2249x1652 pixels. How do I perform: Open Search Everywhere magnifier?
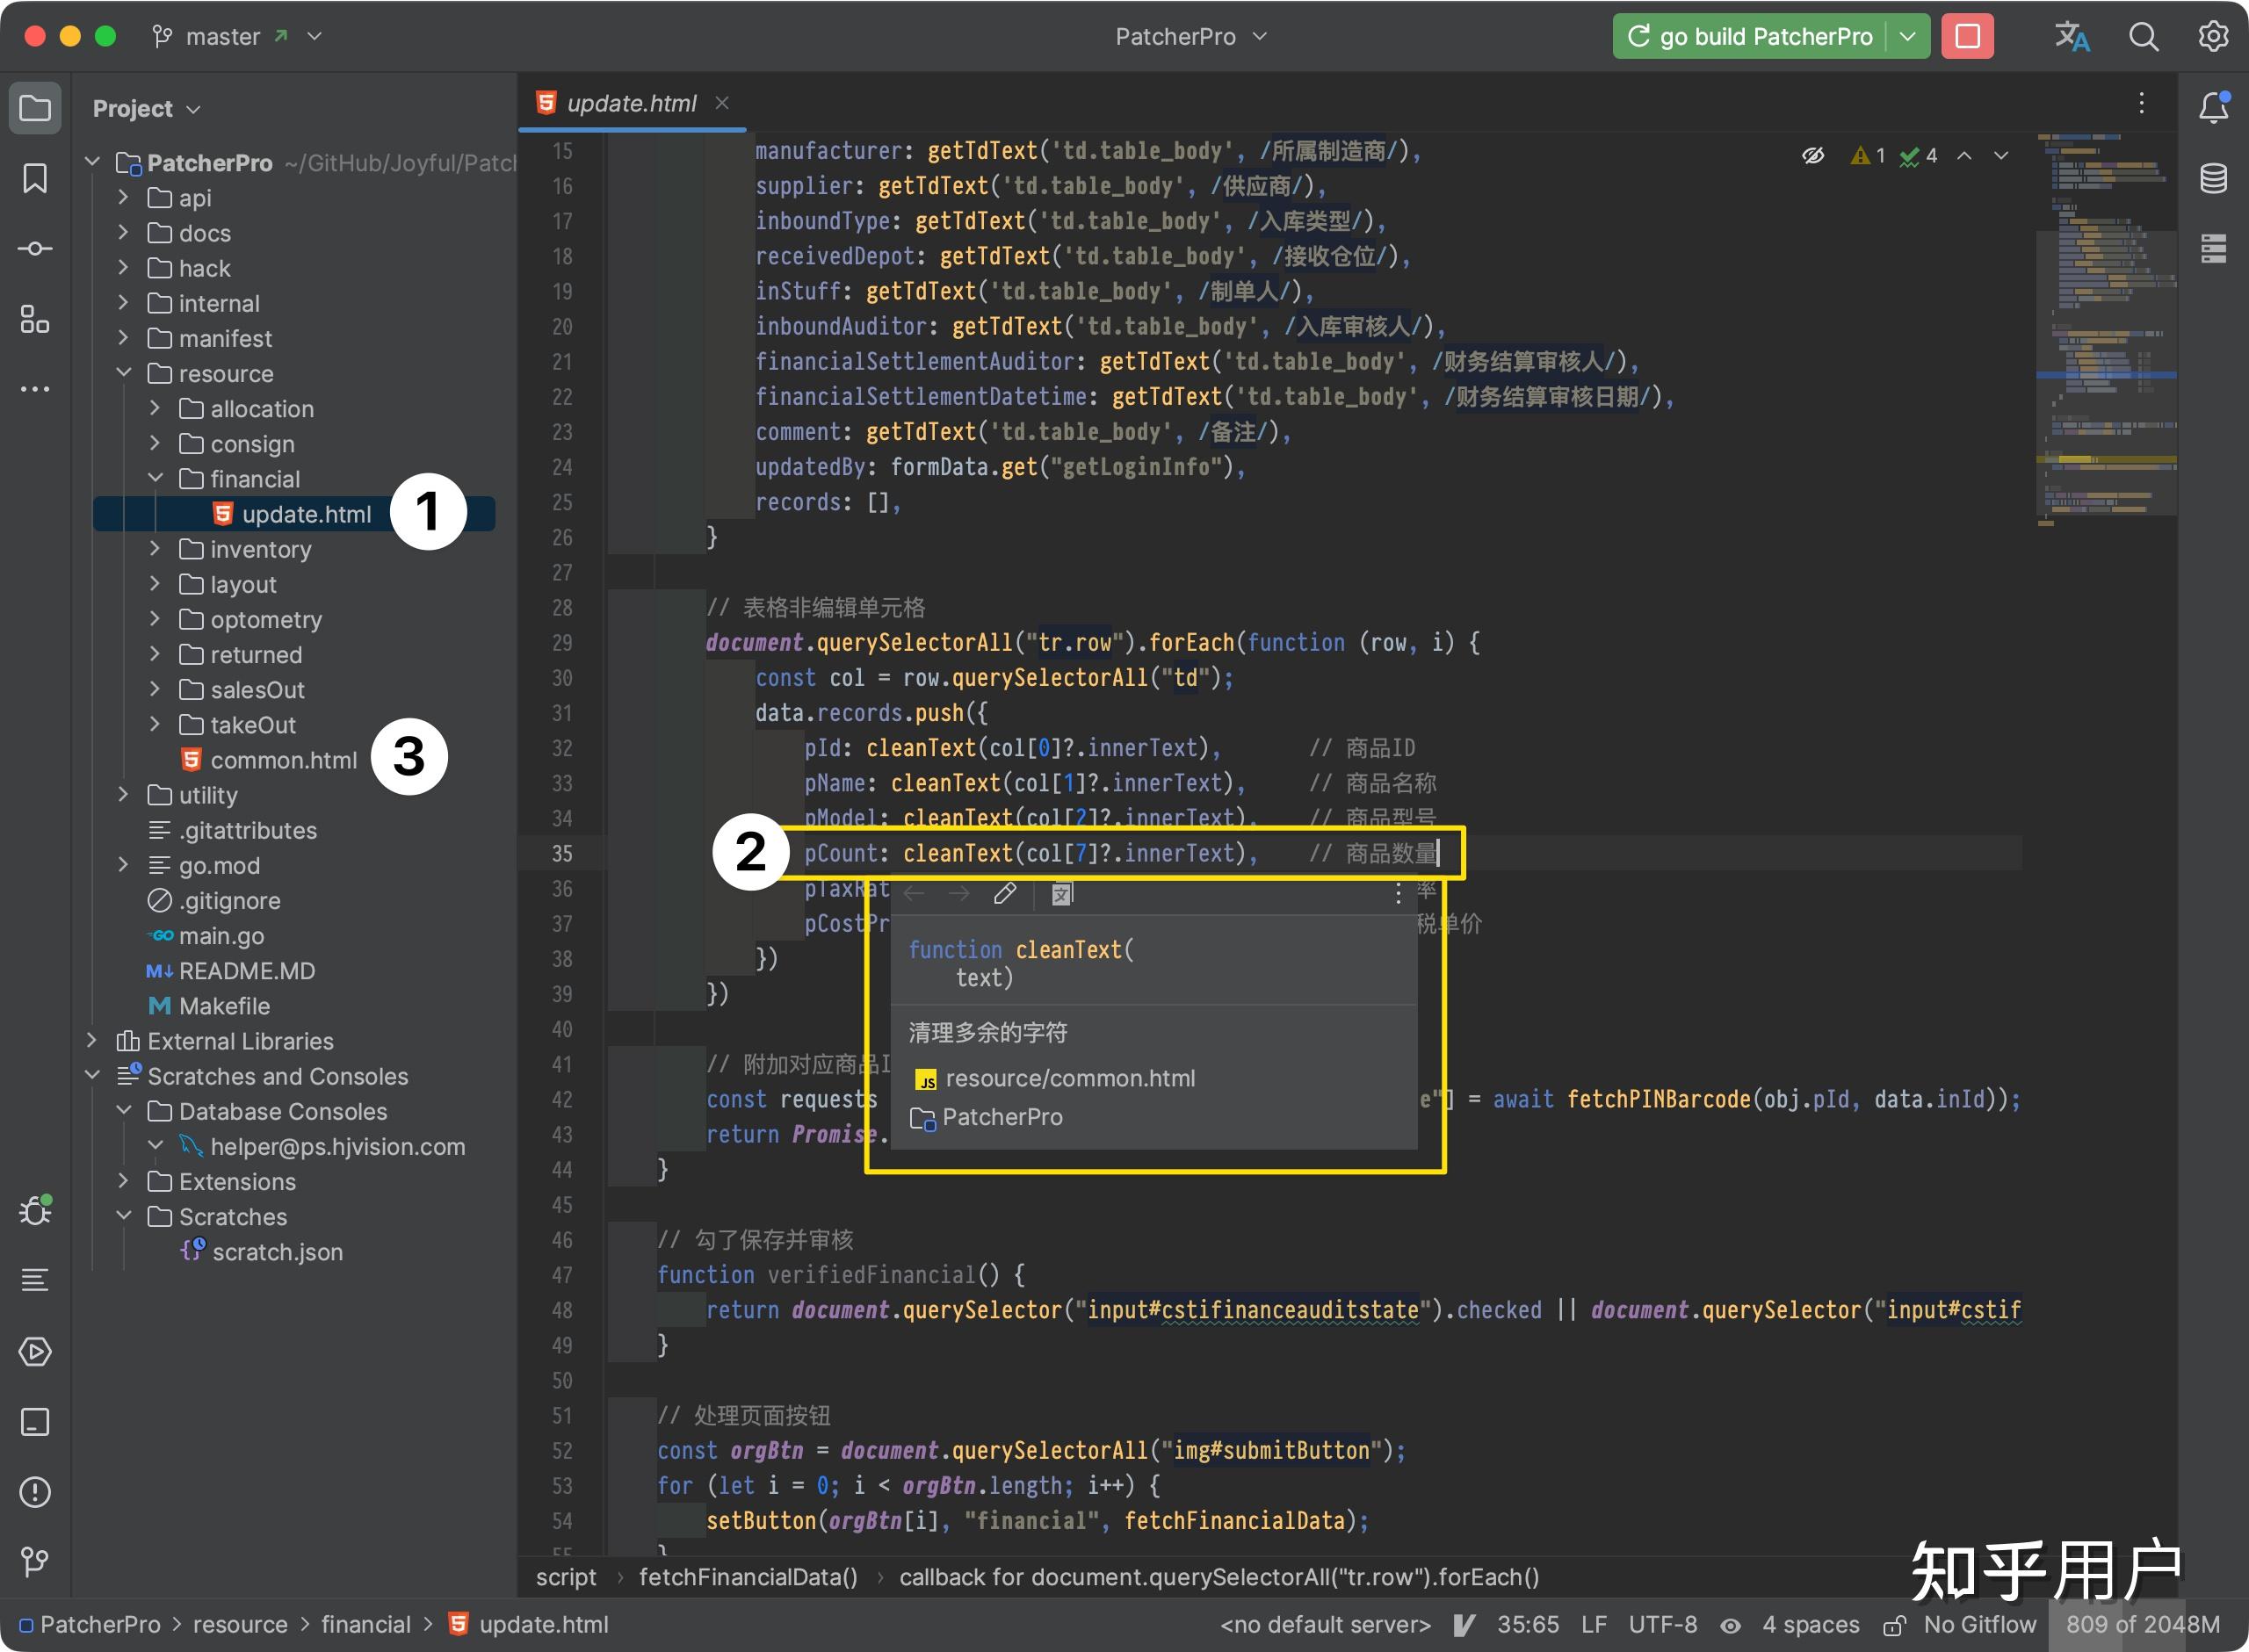[x=2143, y=37]
